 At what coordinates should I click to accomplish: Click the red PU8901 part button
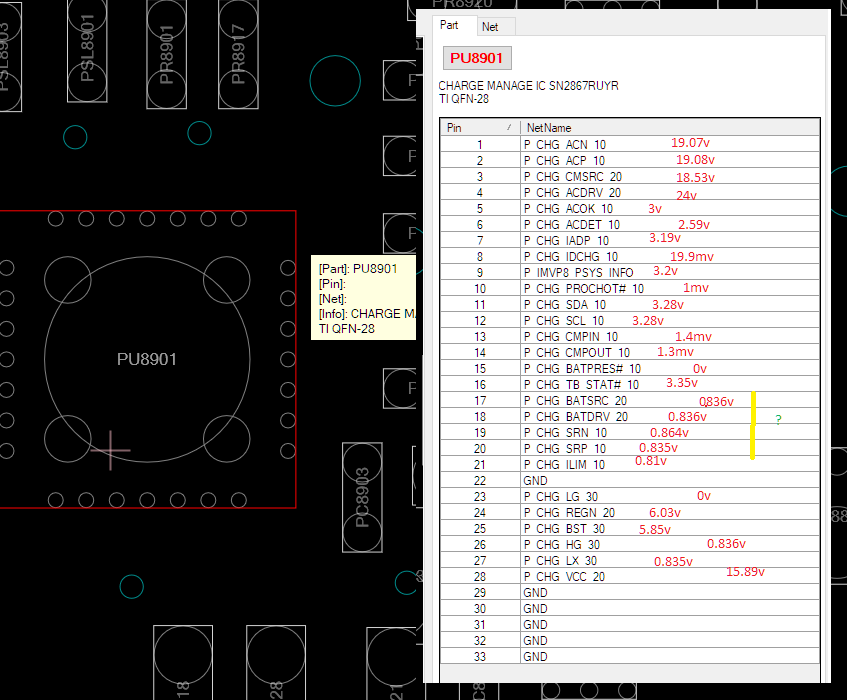pos(476,58)
